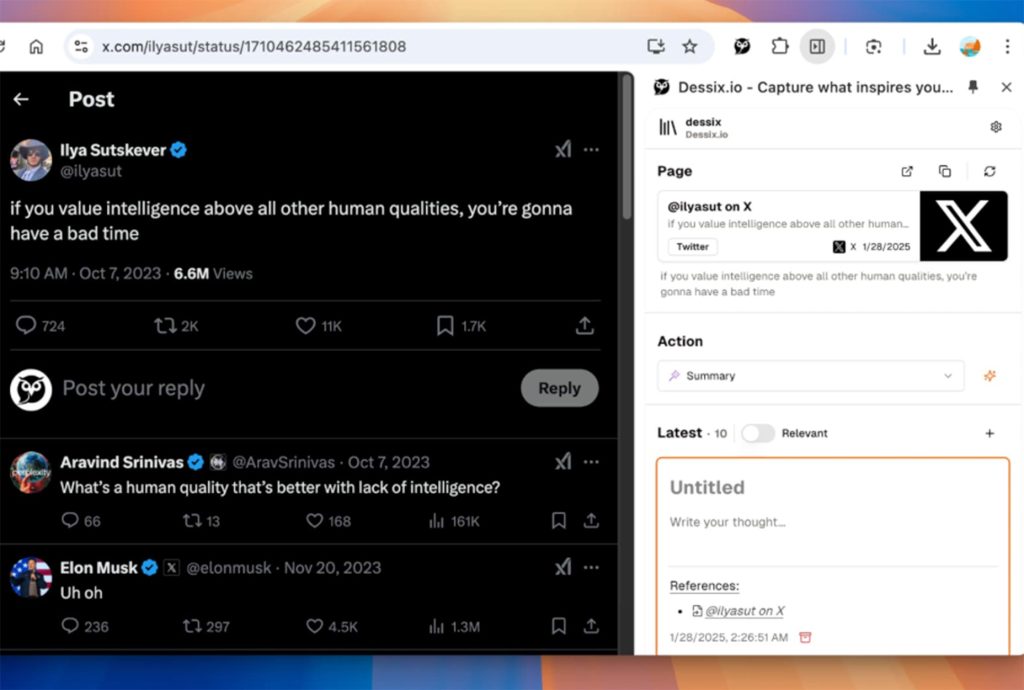Open more options on Ilya's post
The width and height of the screenshot is (1024, 690).
point(591,150)
